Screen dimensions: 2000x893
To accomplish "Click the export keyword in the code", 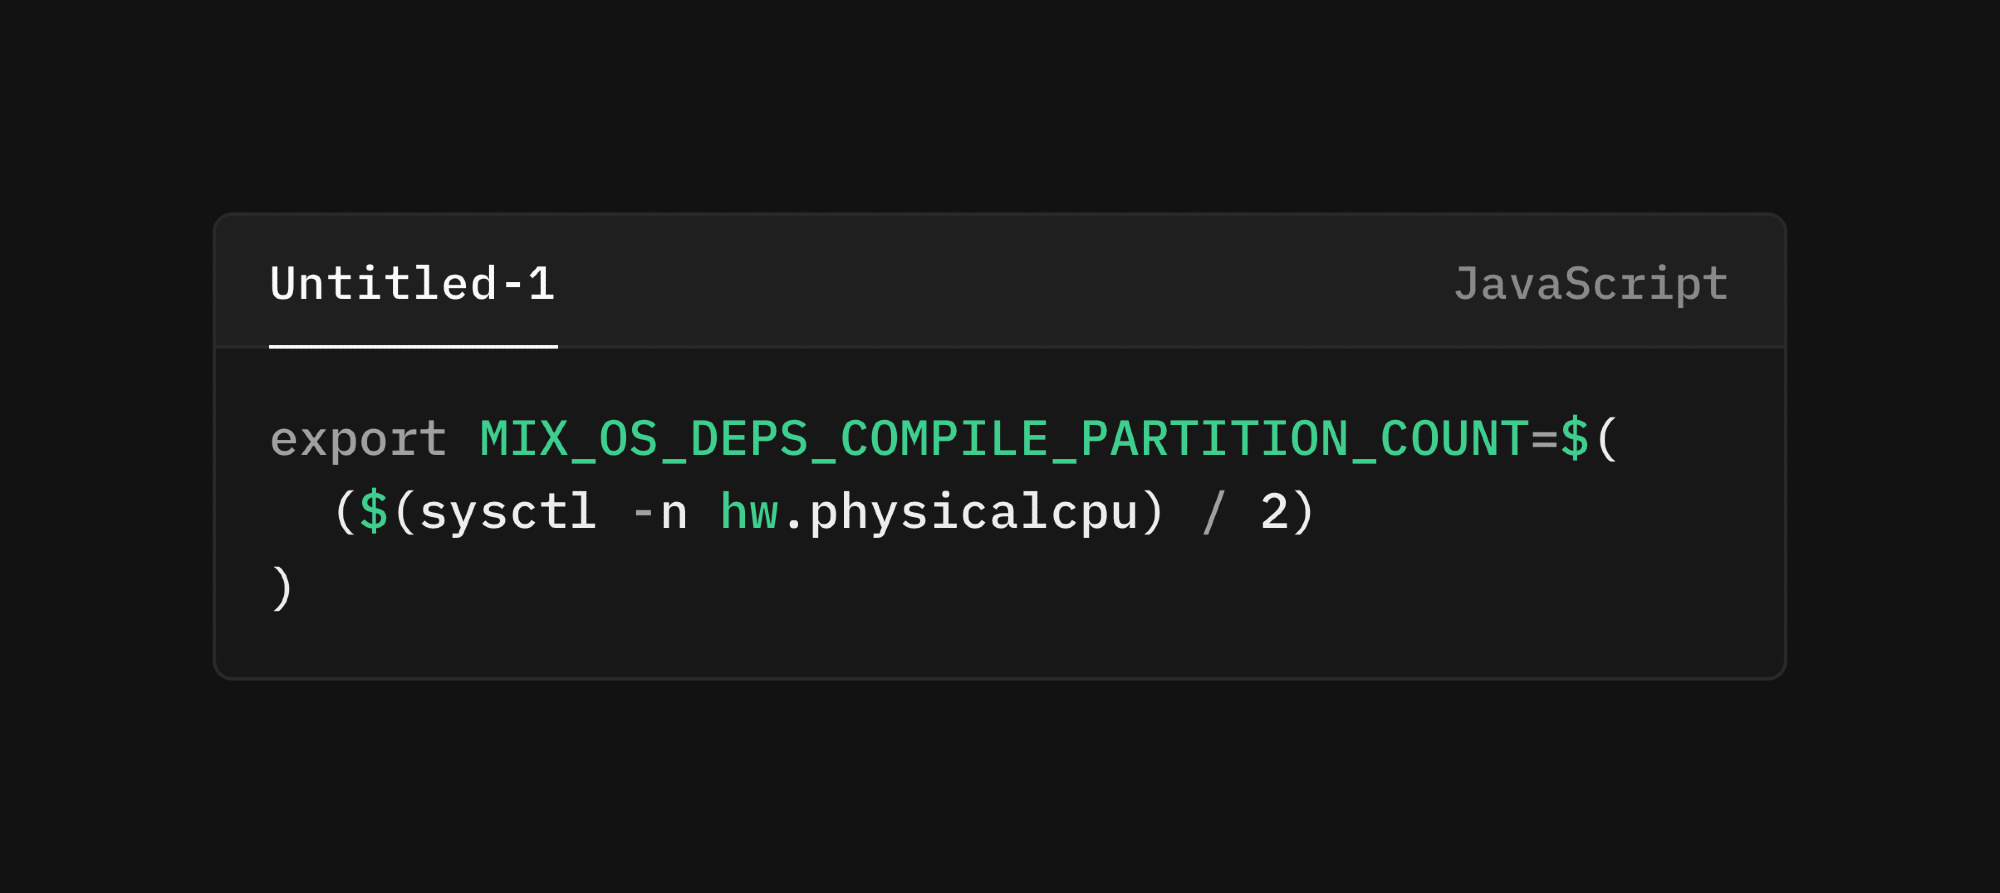I will (x=358, y=439).
